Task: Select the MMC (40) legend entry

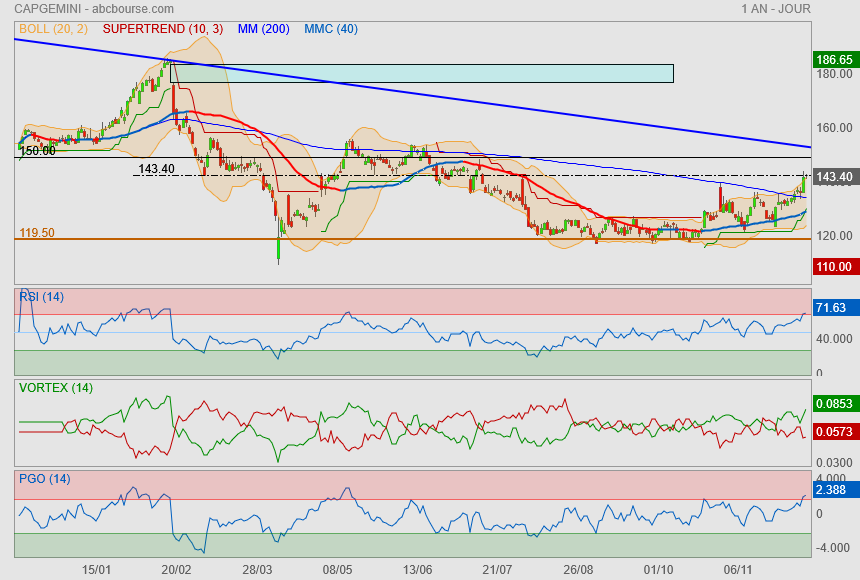Action: click(330, 29)
